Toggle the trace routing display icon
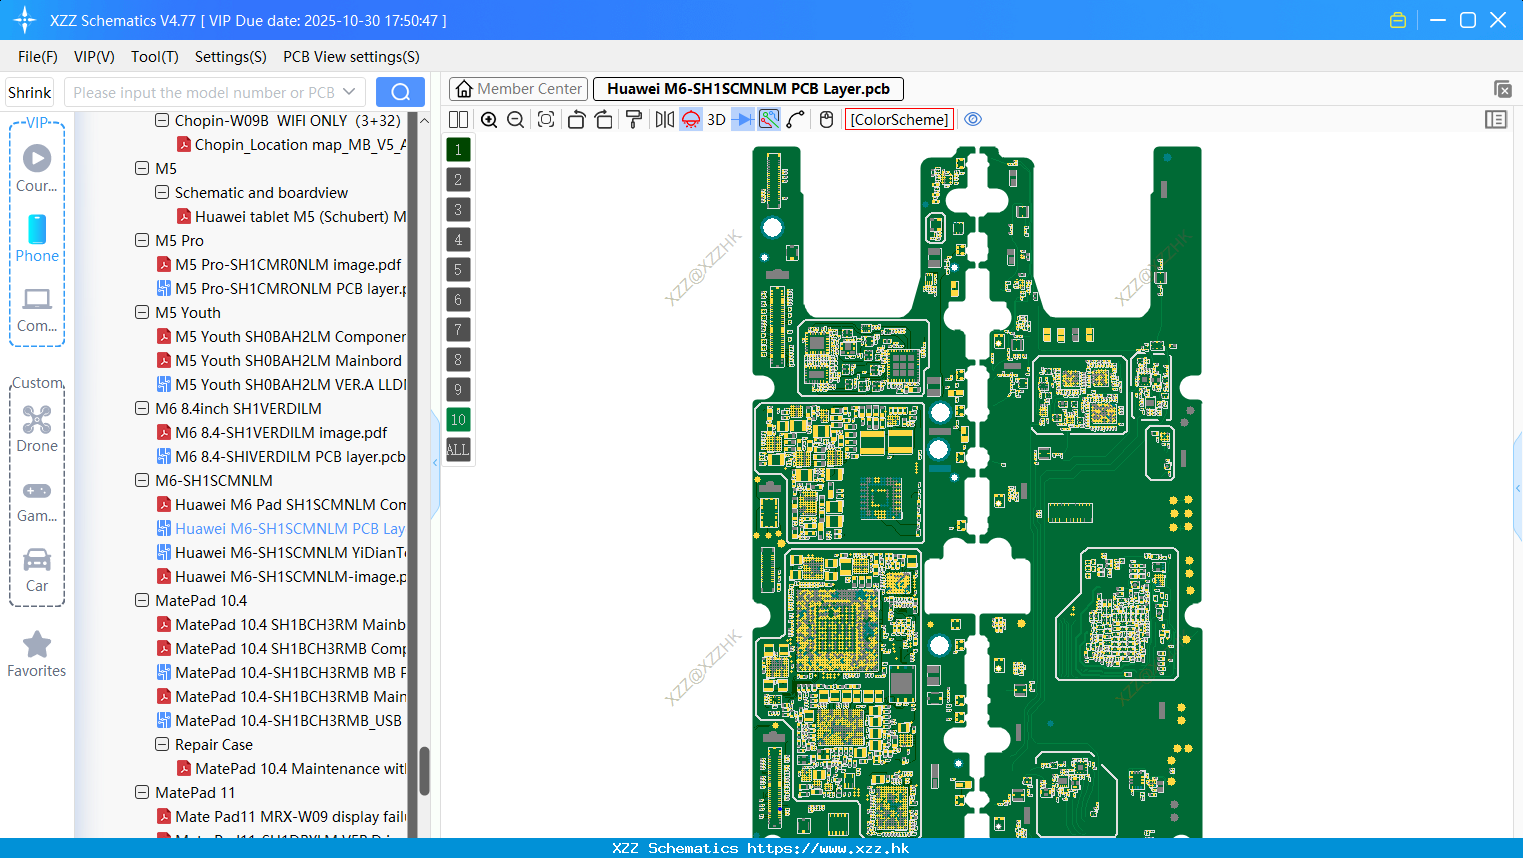 [x=769, y=120]
